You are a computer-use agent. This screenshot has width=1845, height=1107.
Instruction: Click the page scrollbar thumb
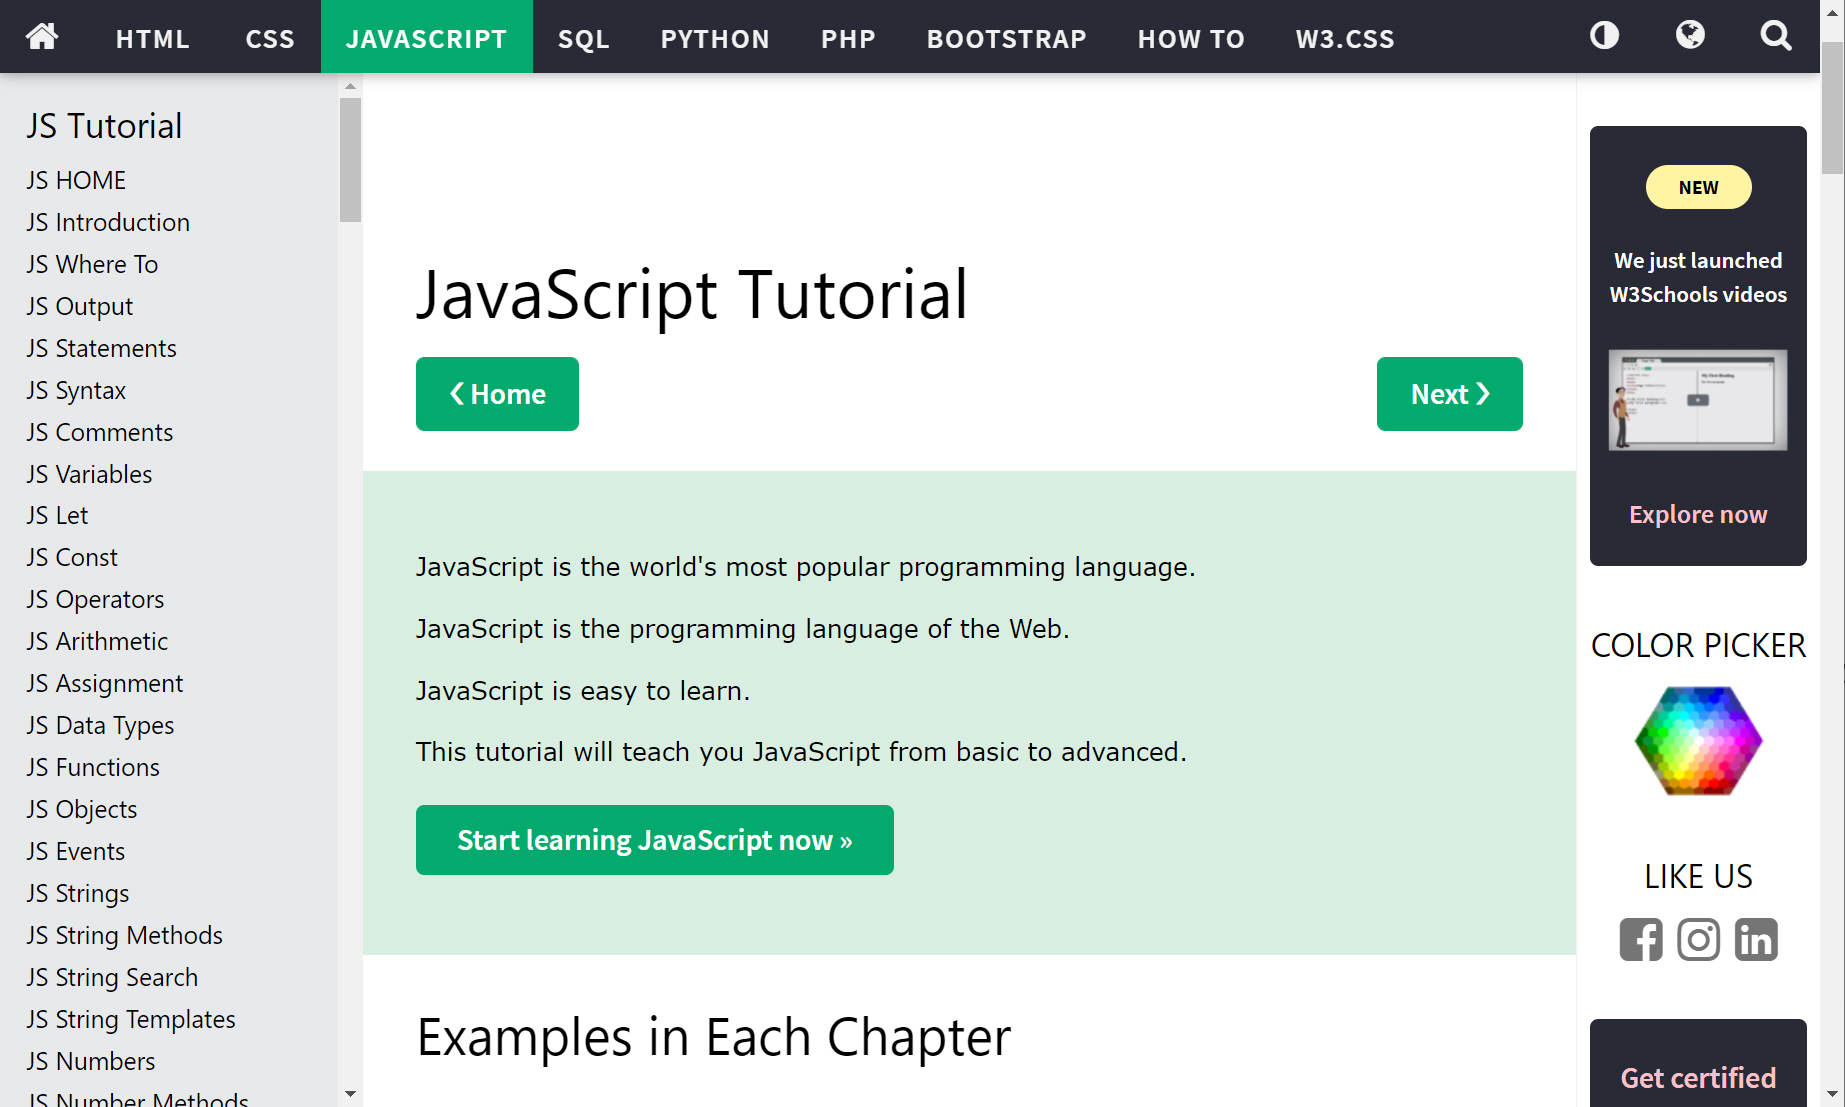pos(1832,108)
